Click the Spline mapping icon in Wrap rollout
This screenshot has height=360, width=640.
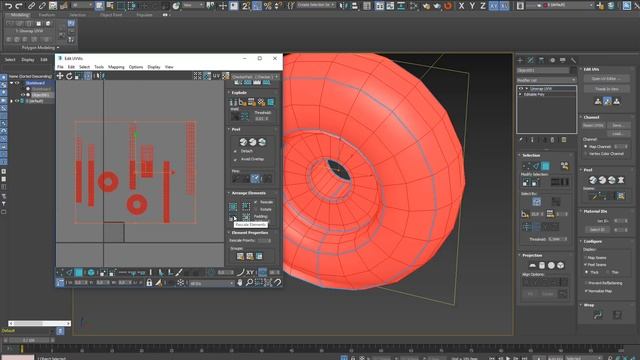click(x=598, y=315)
